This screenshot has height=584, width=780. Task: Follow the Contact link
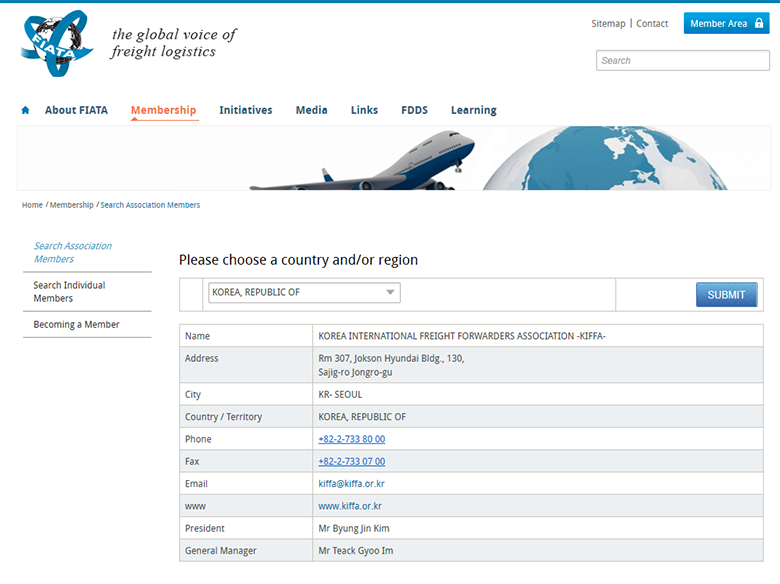(x=652, y=23)
